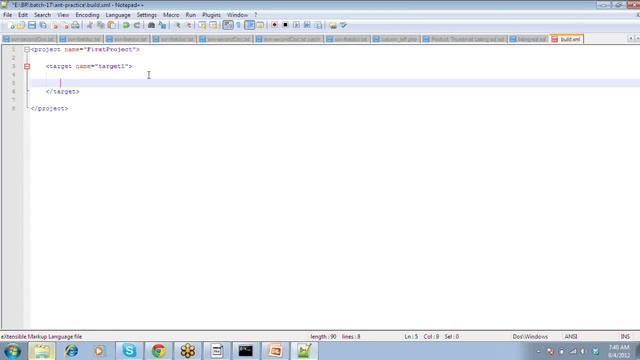640x360 pixels.
Task: Click the Save All toolbar icon
Action: click(x=43, y=25)
